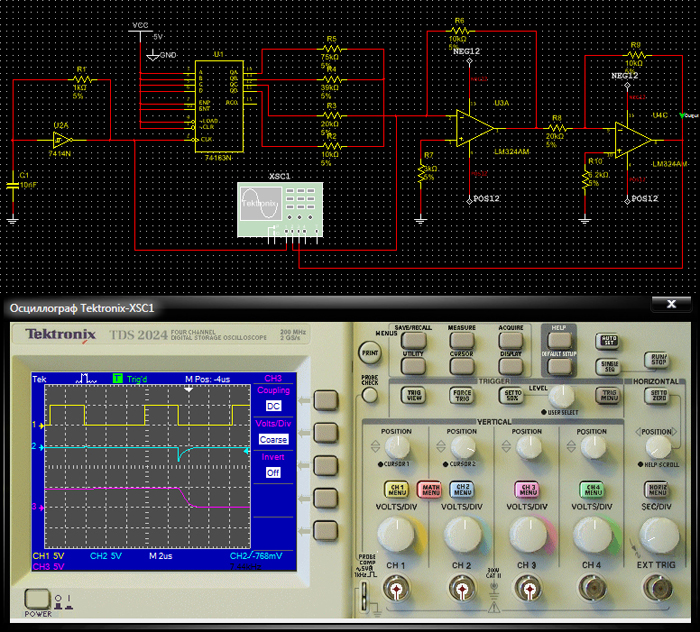Open the TRIG MENU button
The height and width of the screenshot is (632, 700).
[x=609, y=395]
